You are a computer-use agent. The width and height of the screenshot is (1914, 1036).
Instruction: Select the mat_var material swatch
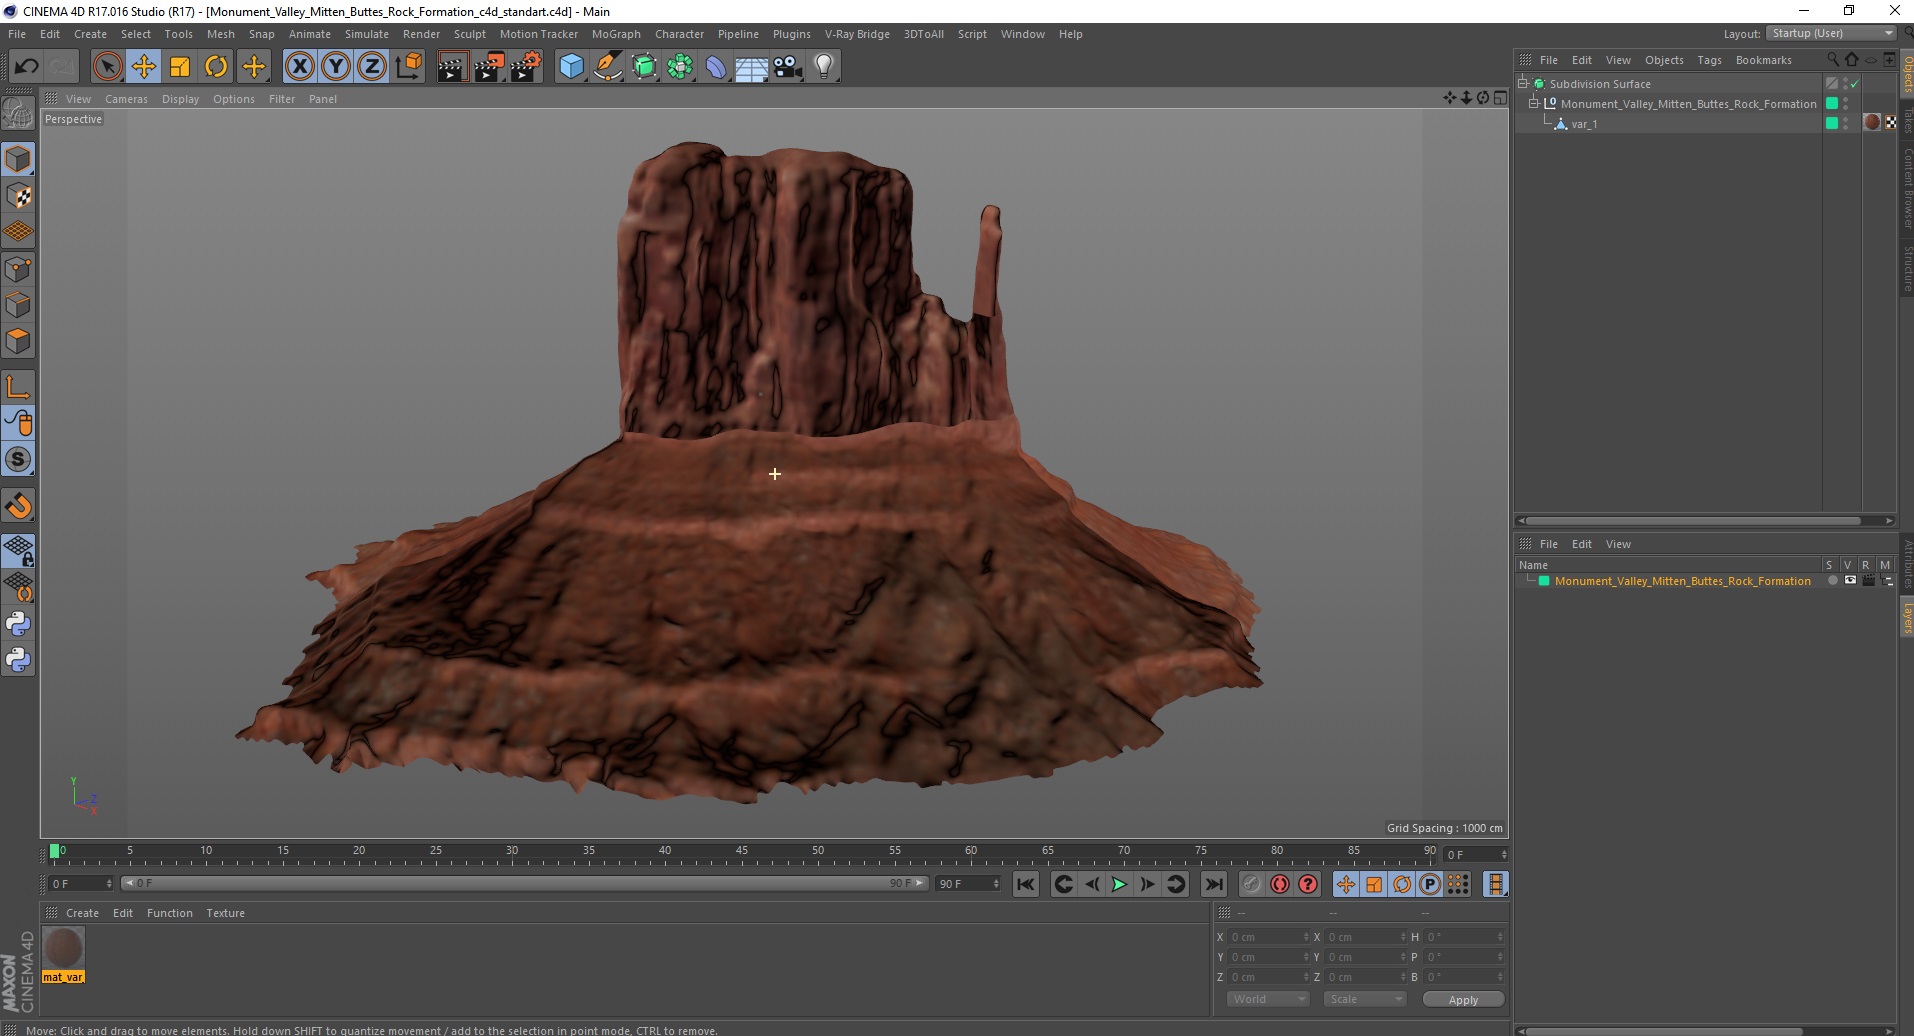(x=63, y=948)
